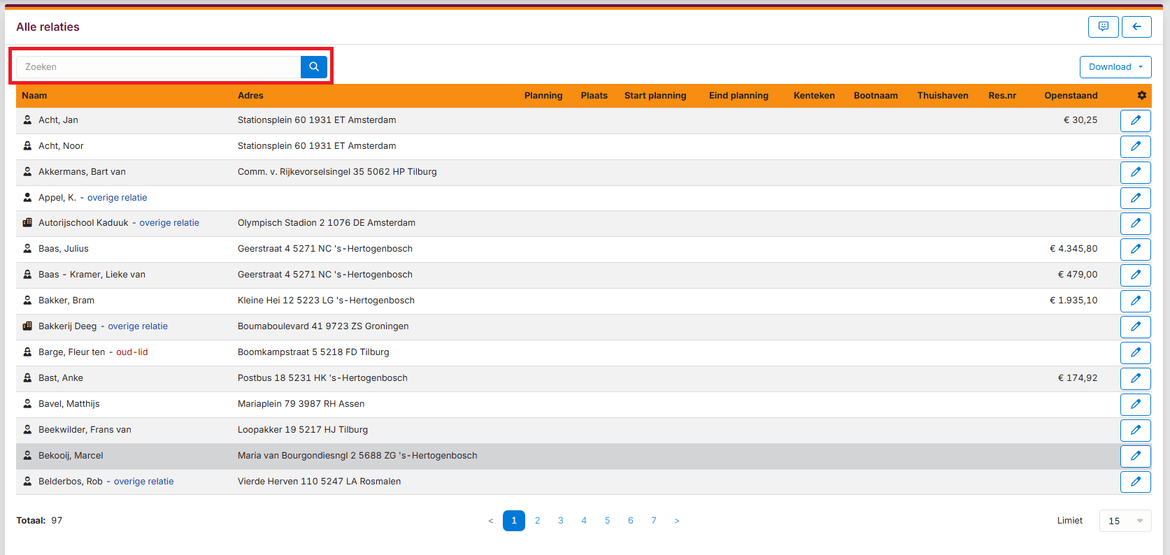The width and height of the screenshot is (1170, 555).
Task: Open edit for Bekooij, Marcel
Action: coord(1135,456)
